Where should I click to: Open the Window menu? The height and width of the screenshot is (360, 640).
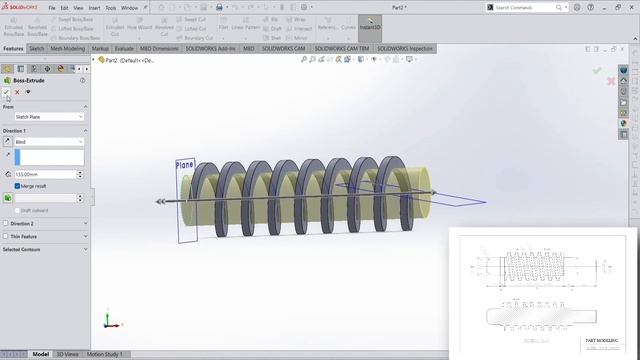pos(129,8)
